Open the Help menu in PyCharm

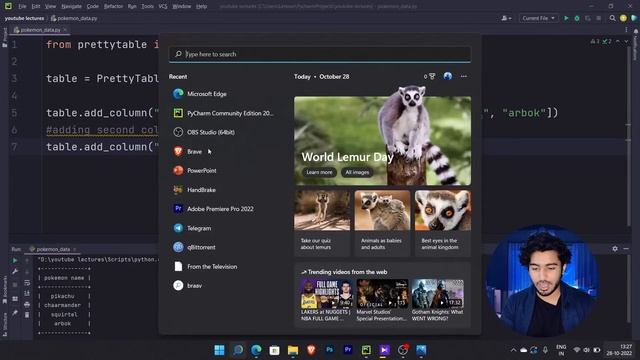click(x=202, y=6)
